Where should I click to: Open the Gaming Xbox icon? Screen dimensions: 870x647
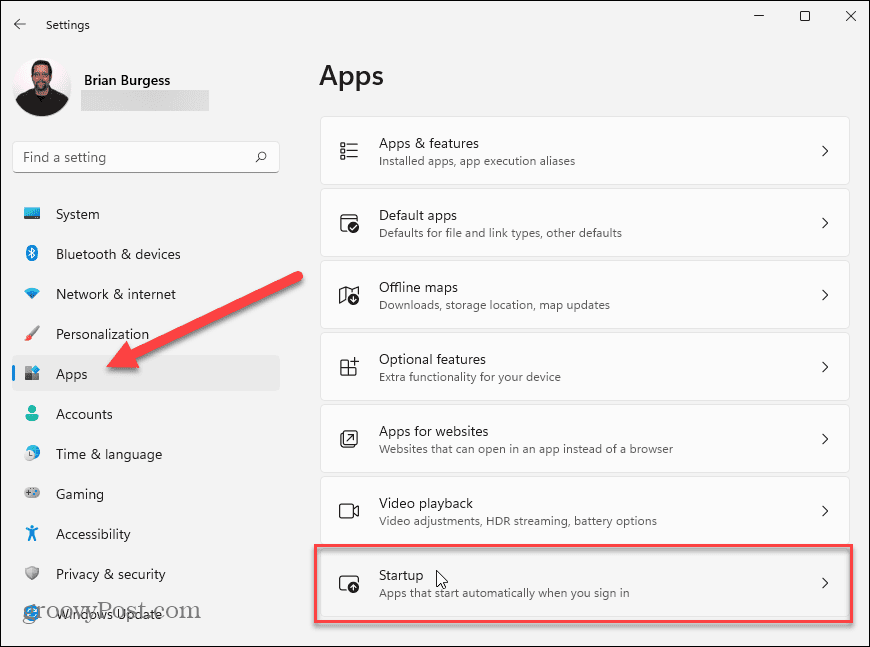tap(30, 494)
